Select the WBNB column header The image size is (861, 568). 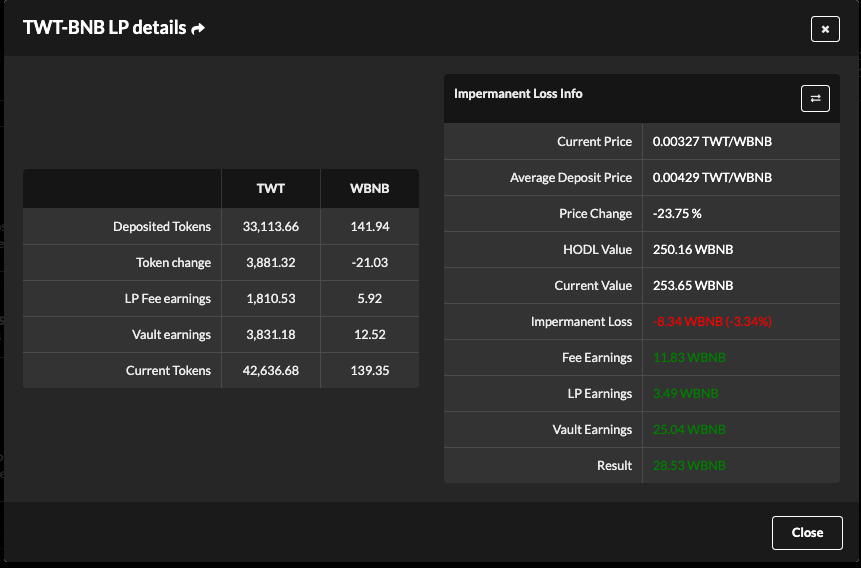click(x=370, y=188)
